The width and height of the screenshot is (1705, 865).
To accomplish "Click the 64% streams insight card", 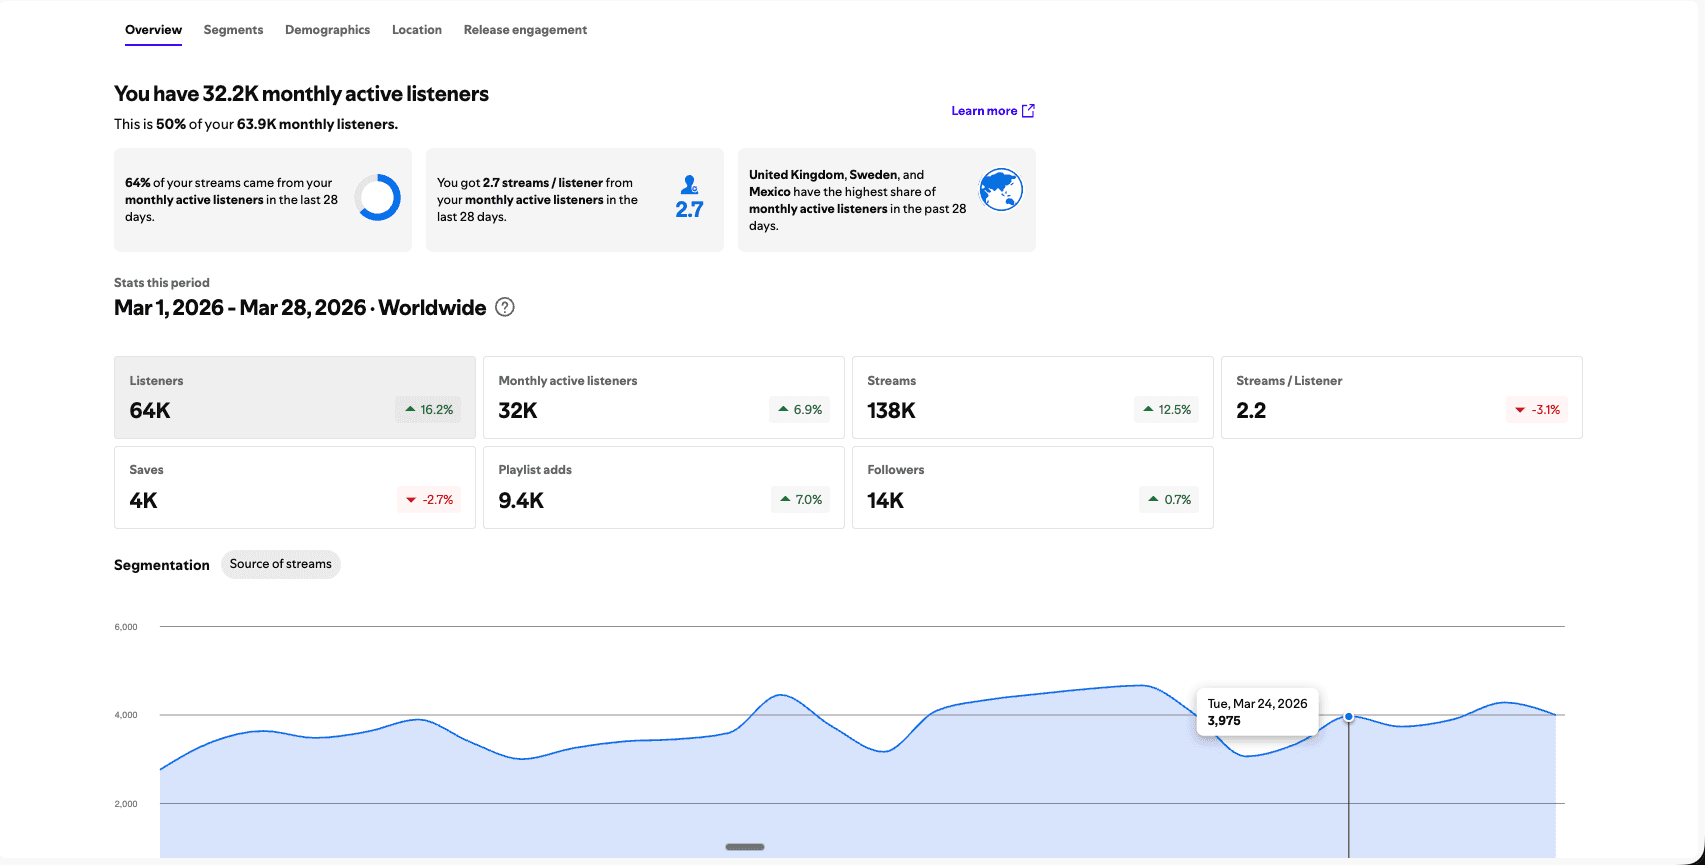I will pyautogui.click(x=263, y=200).
